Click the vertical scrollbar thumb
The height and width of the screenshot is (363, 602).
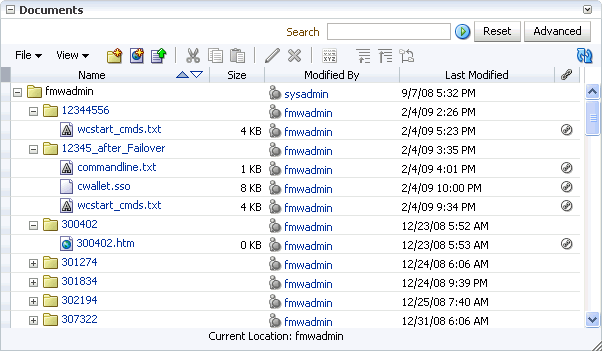point(592,118)
